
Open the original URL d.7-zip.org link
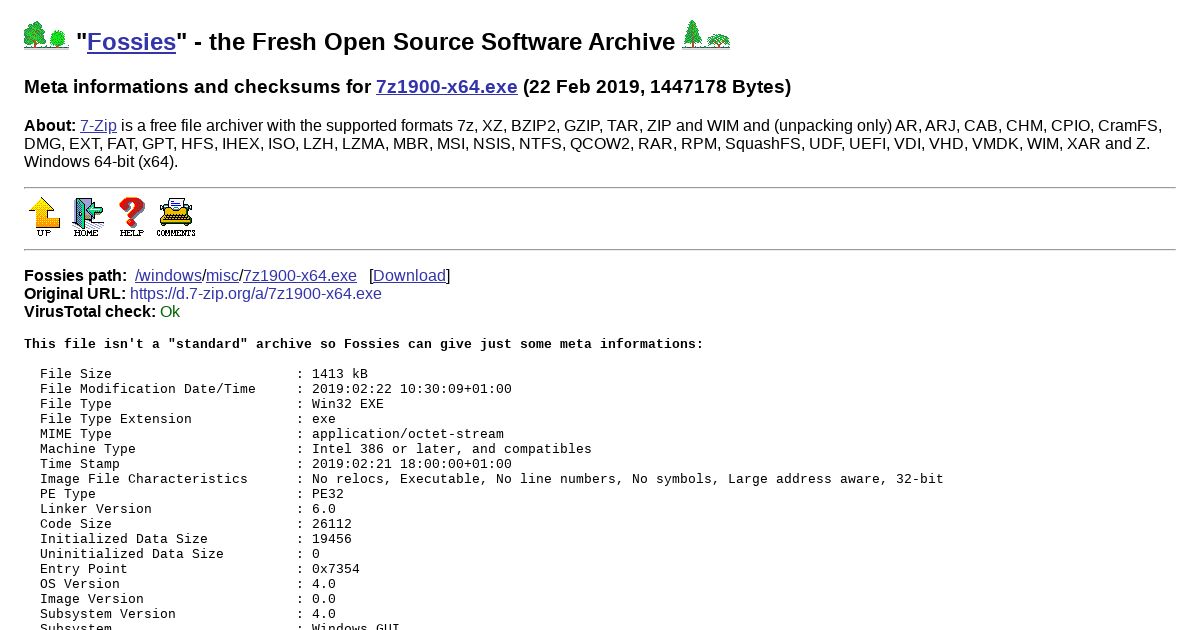[x=256, y=294]
